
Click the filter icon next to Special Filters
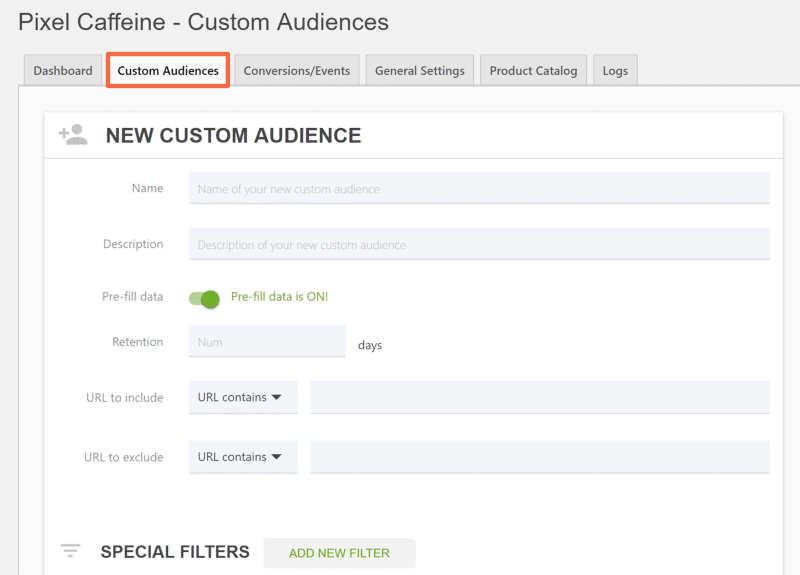[70, 551]
